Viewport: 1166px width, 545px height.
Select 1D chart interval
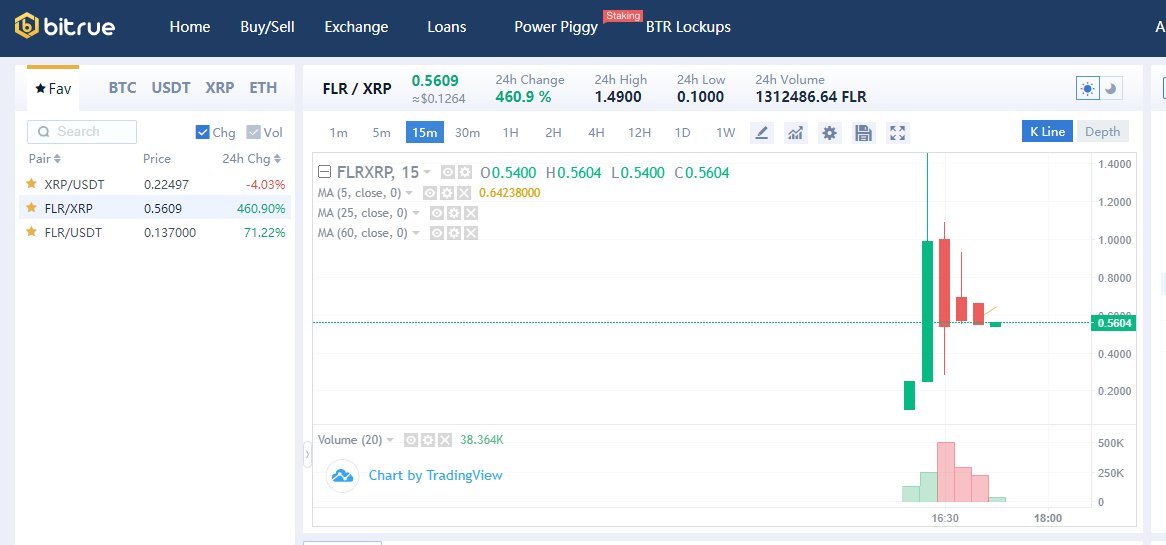tap(682, 132)
